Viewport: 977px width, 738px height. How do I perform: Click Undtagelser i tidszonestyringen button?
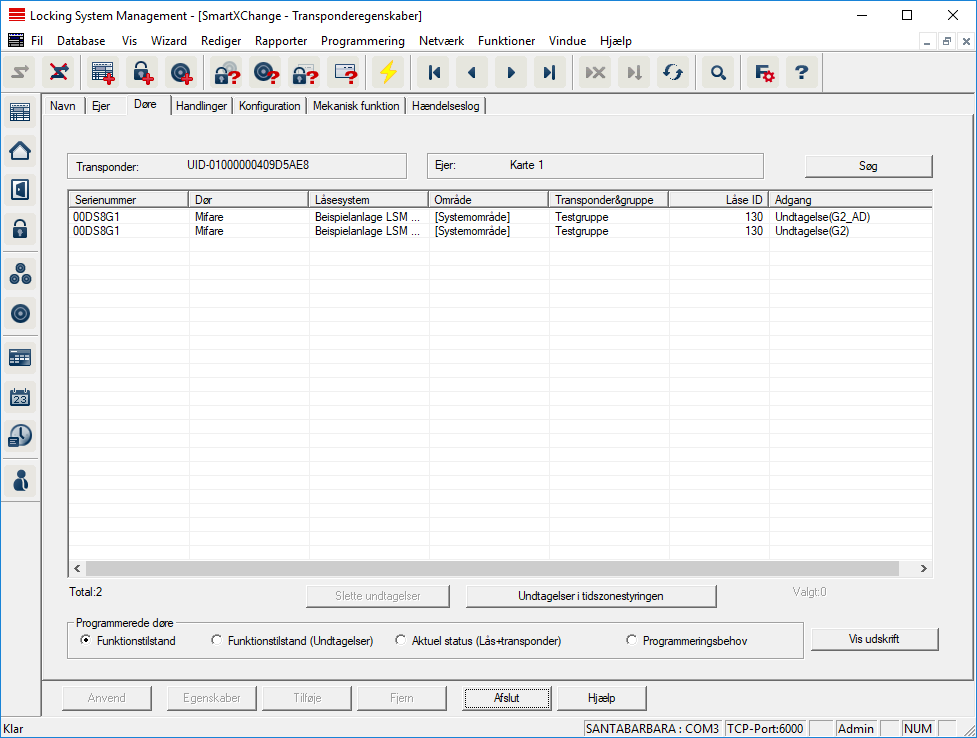coord(591,596)
